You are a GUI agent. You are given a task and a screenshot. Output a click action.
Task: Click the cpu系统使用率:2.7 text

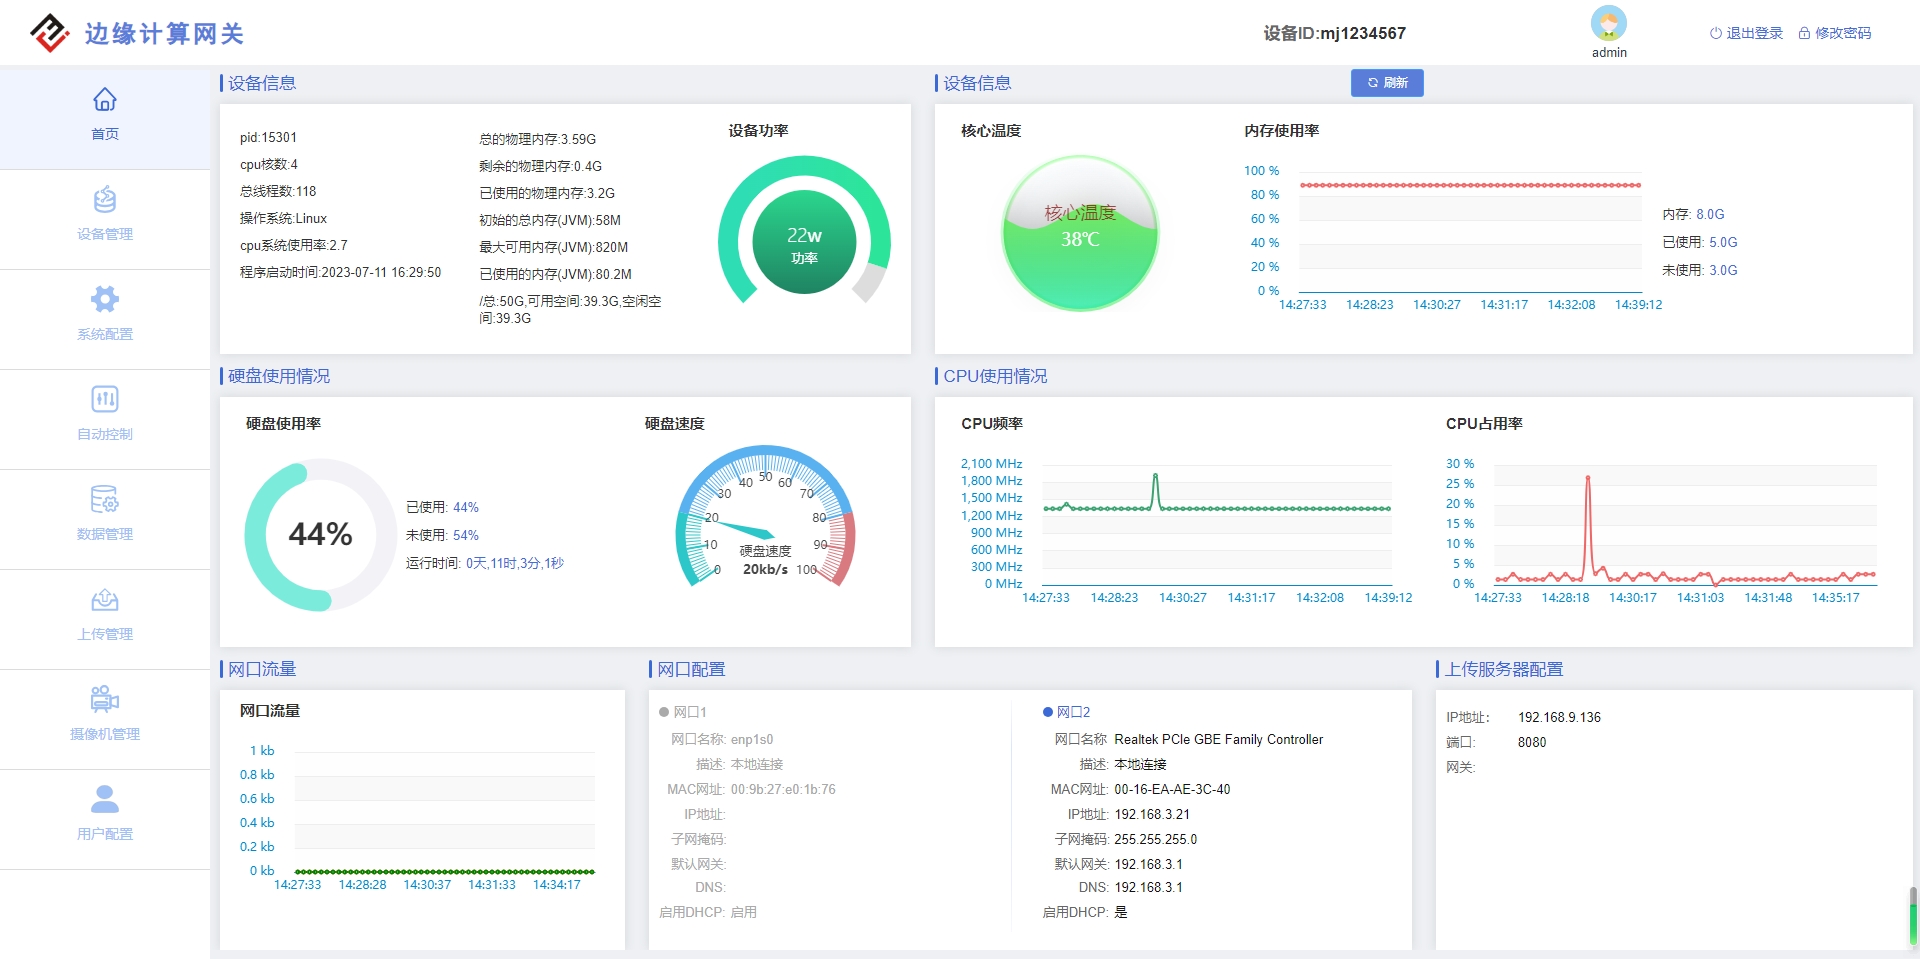(294, 246)
